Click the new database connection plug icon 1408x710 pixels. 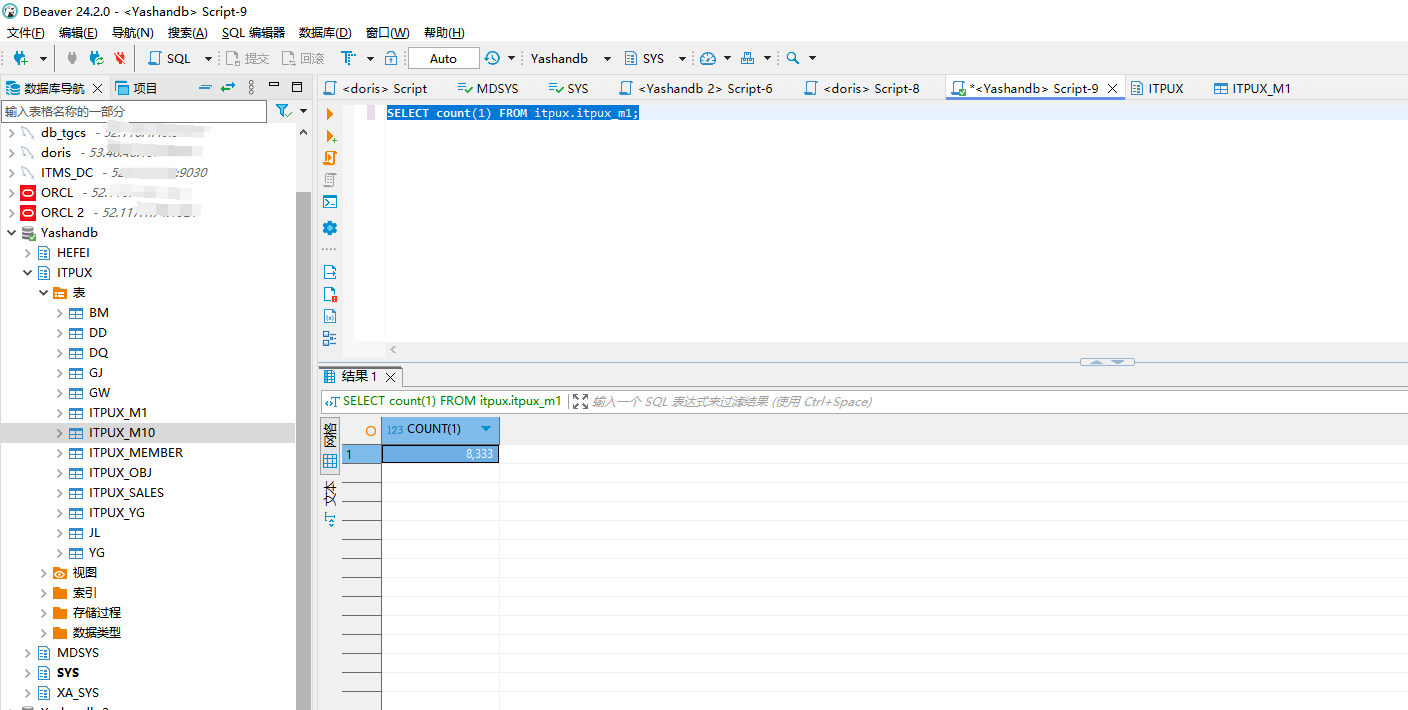tap(20, 58)
